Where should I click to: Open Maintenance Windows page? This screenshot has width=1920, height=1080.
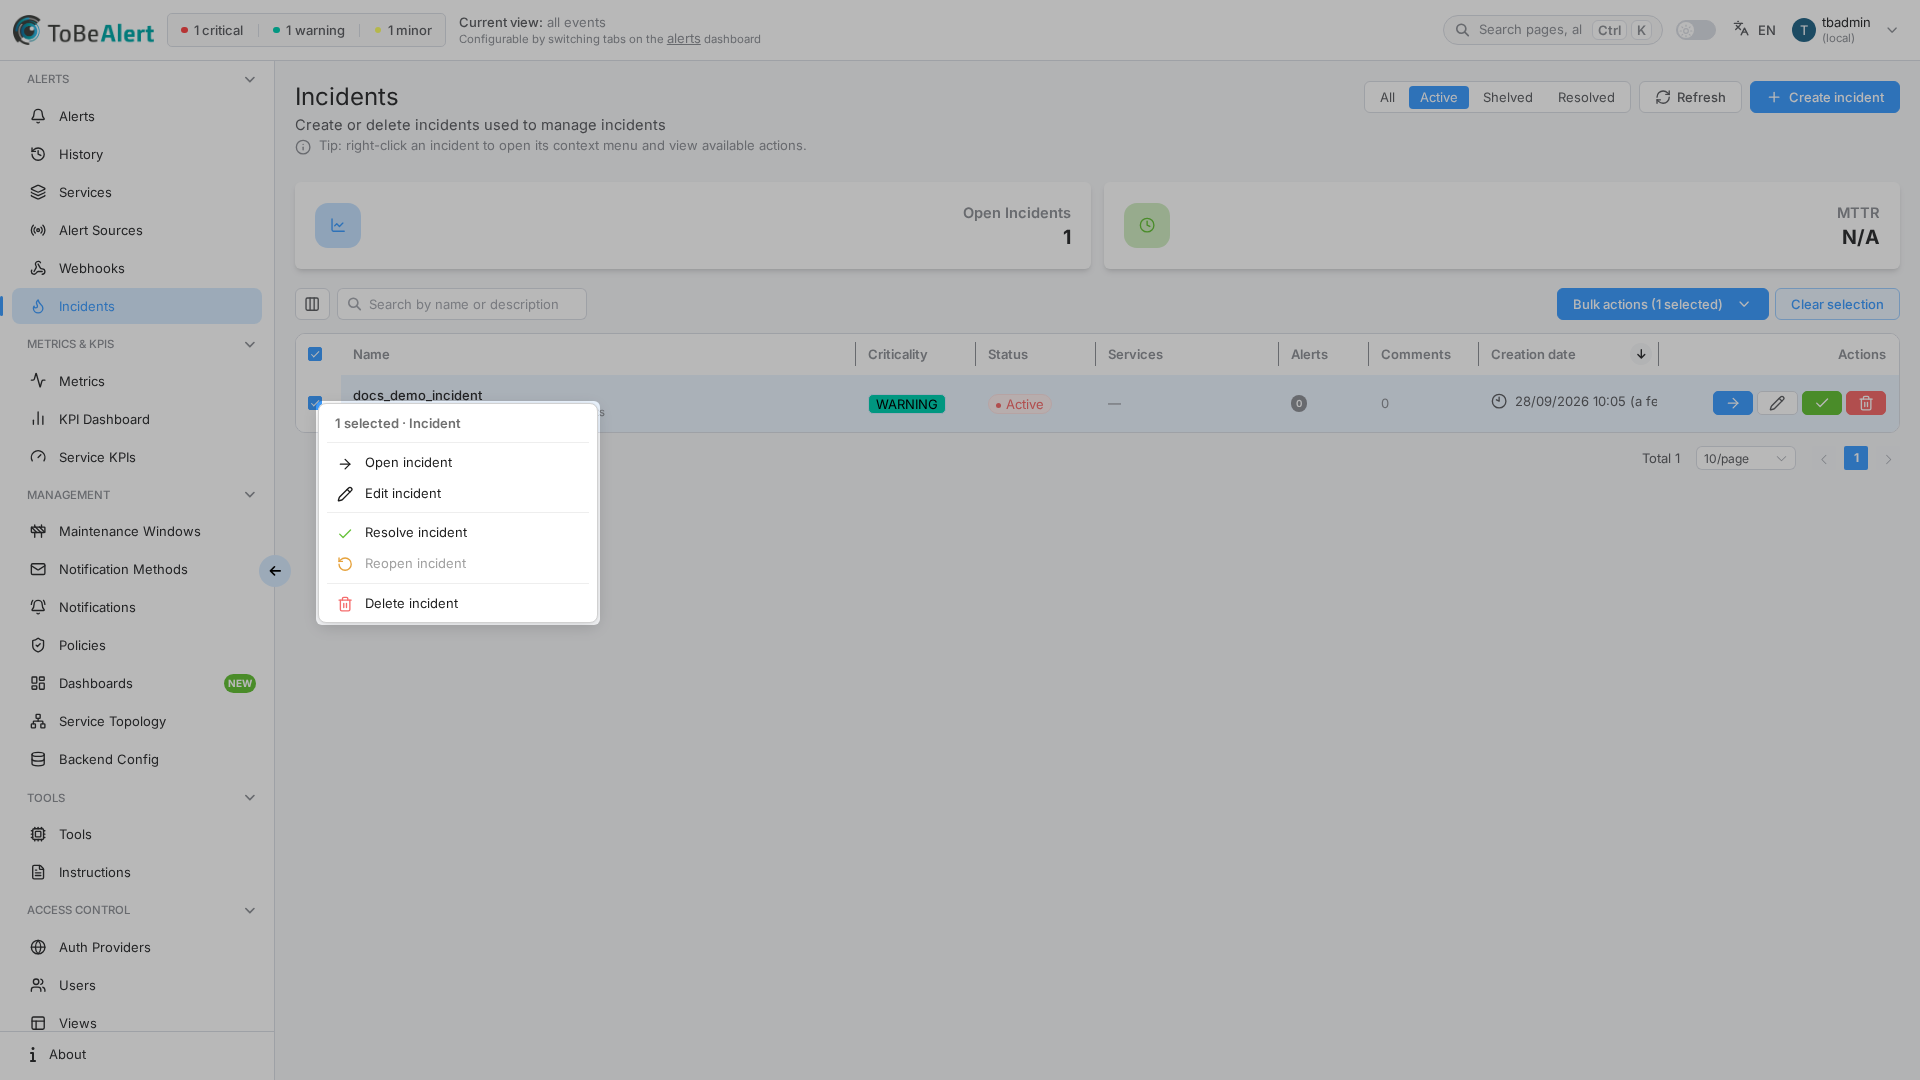pyautogui.click(x=137, y=531)
